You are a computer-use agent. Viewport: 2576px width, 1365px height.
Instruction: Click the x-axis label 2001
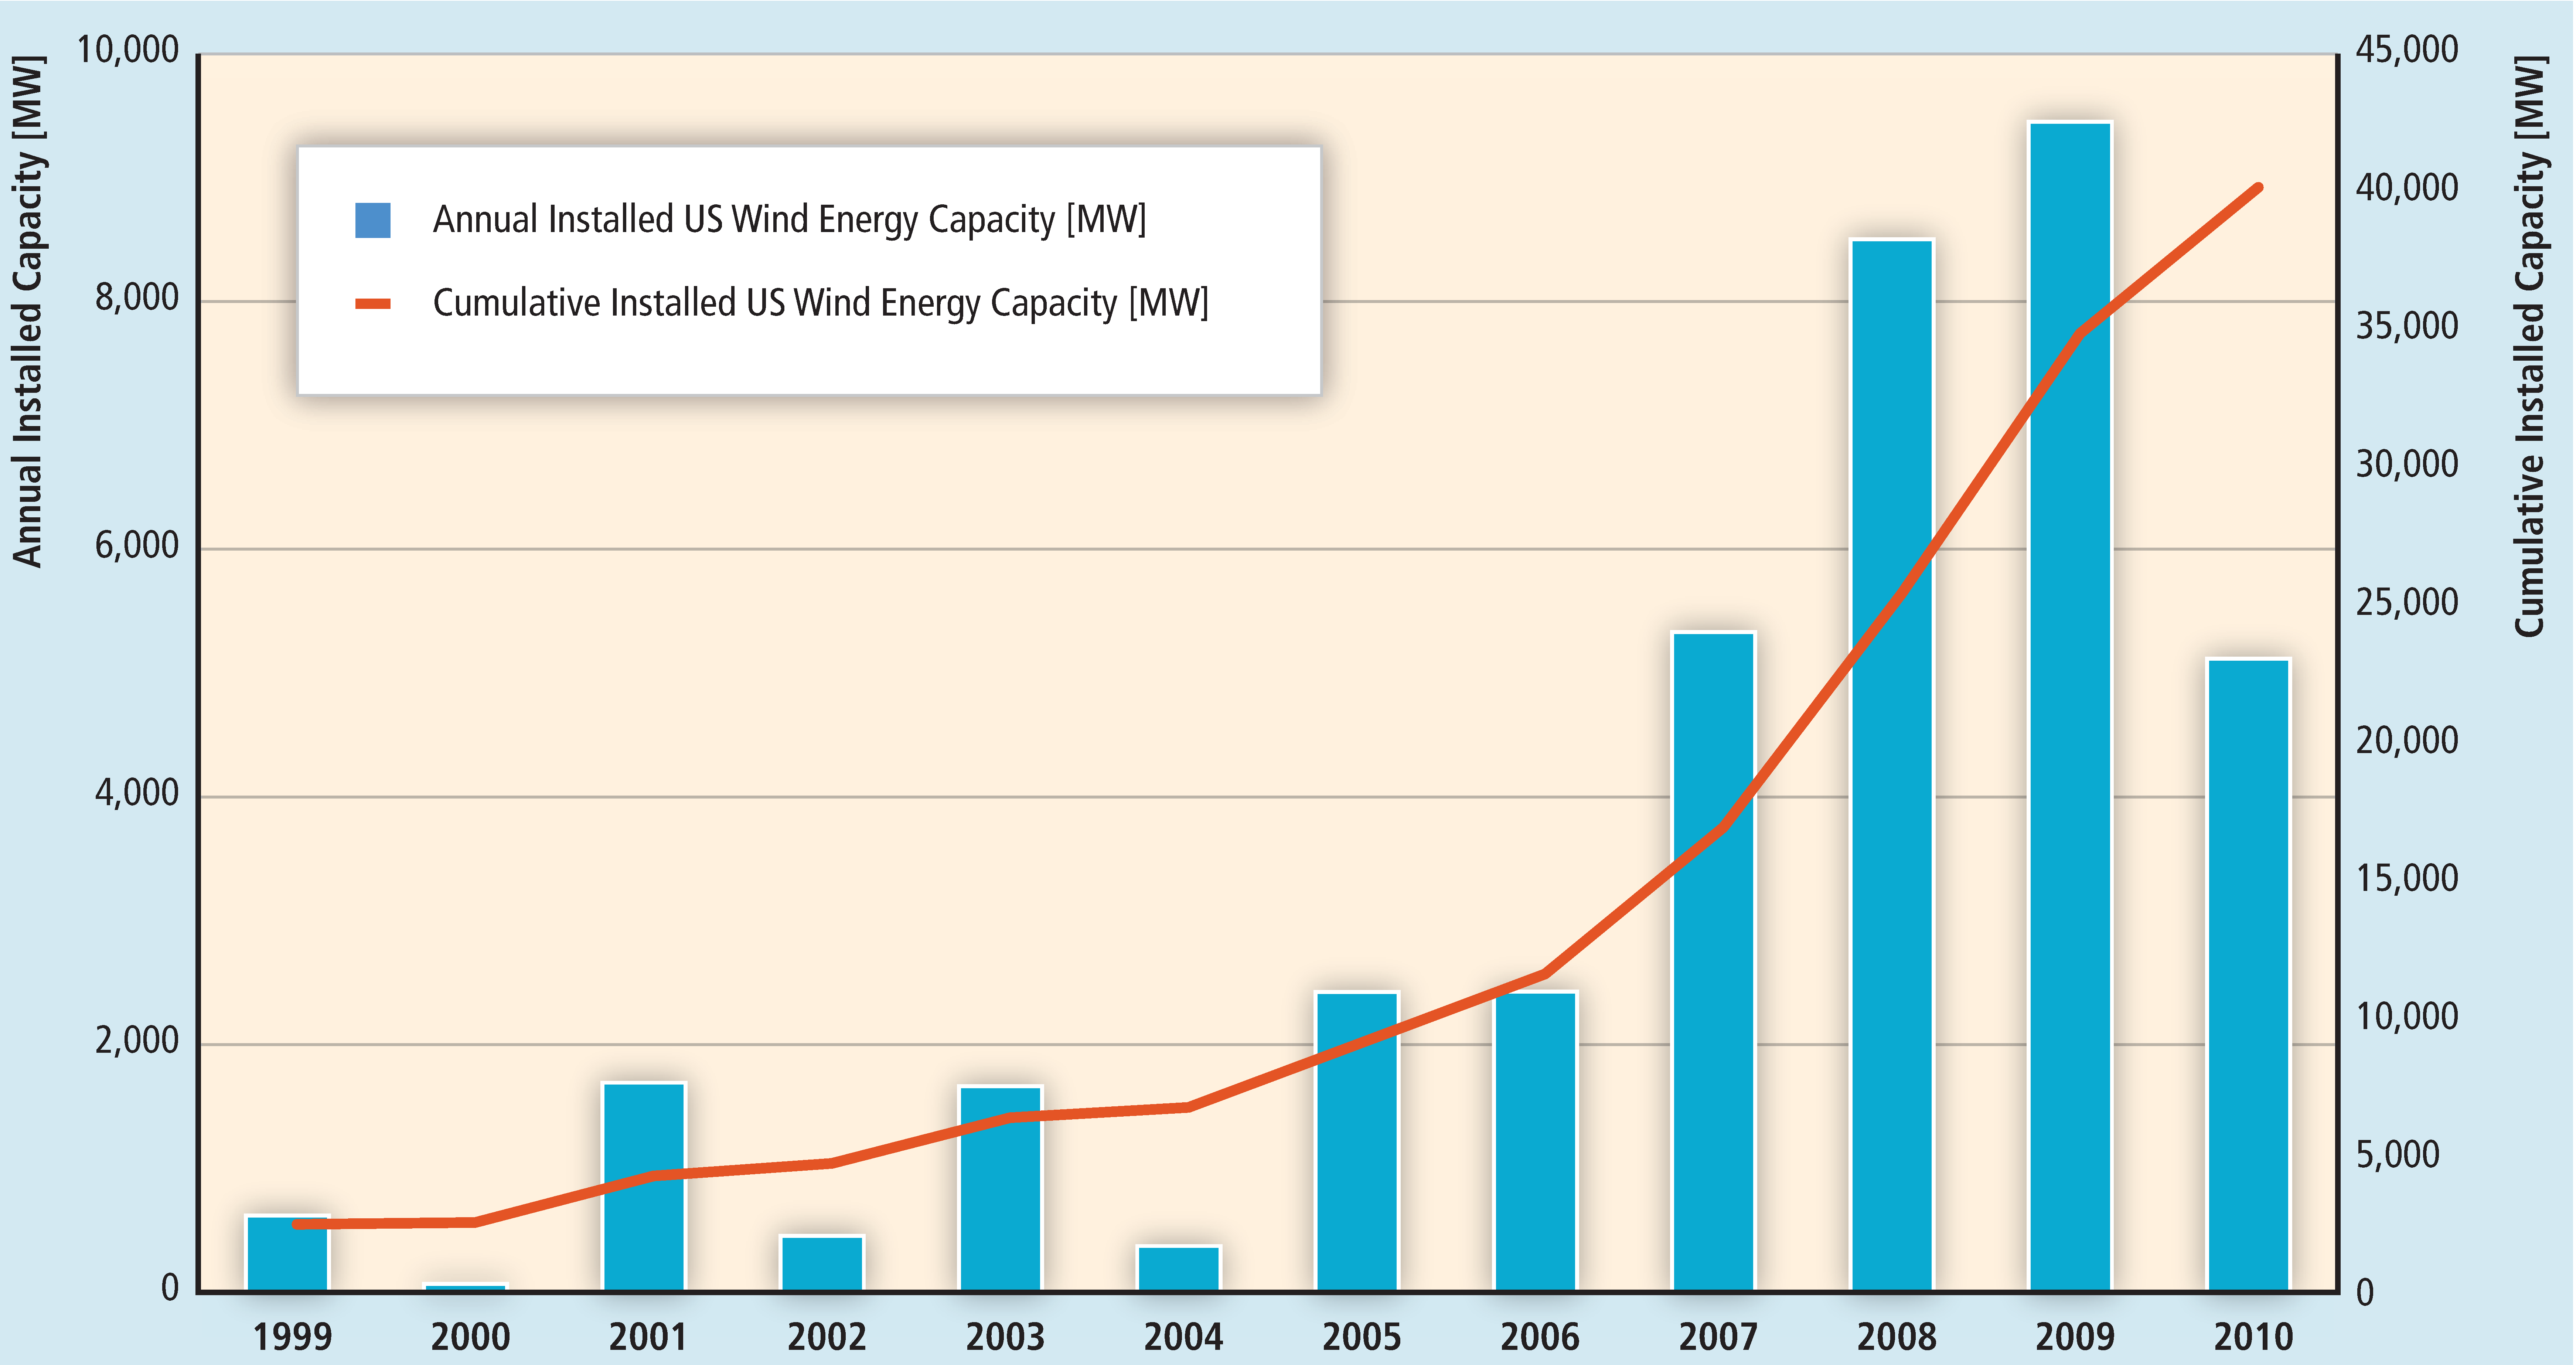point(648,1337)
